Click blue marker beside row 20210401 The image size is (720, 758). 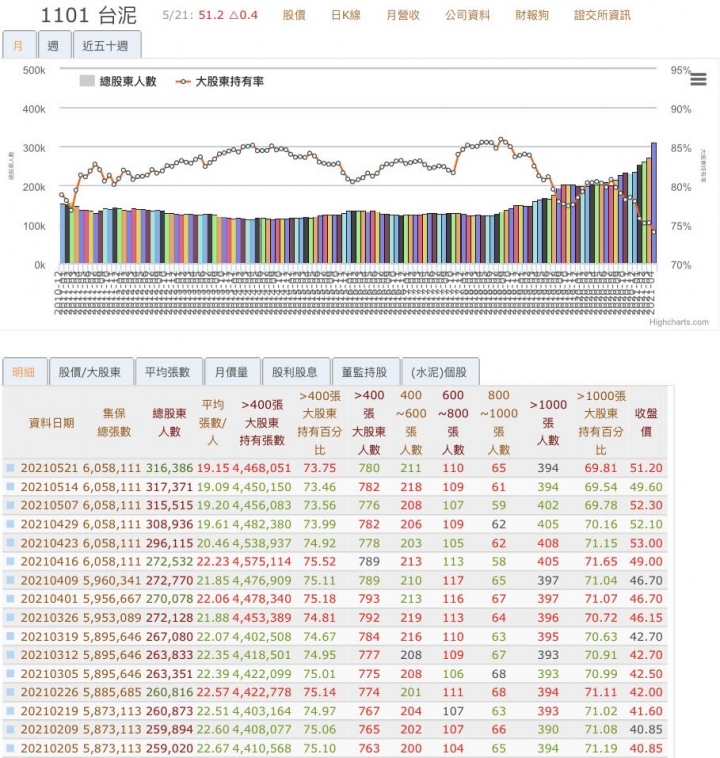pyautogui.click(x=10, y=598)
